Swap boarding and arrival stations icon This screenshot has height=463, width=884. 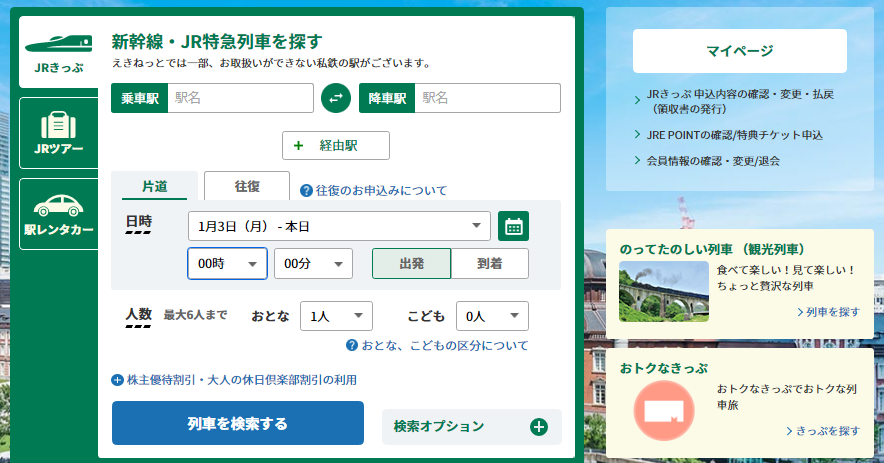click(336, 98)
